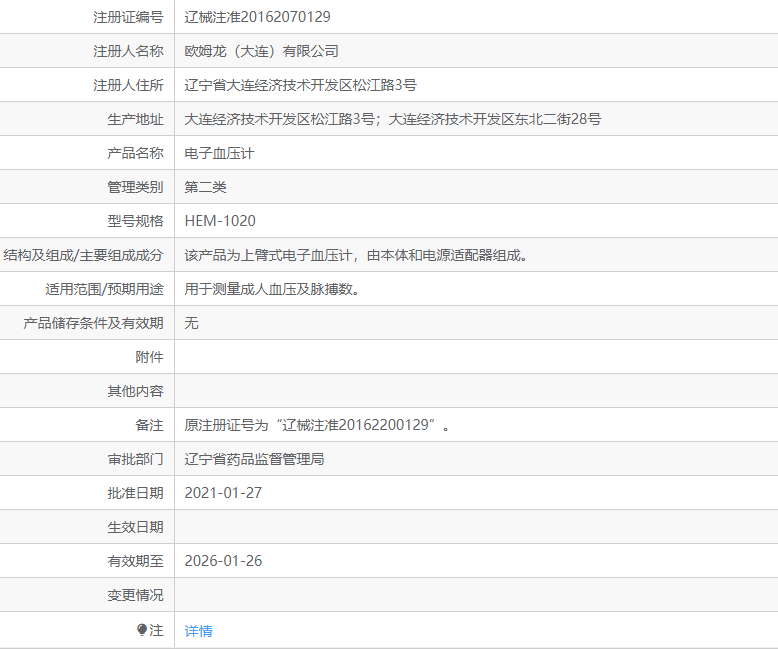778x650 pixels.
Task: Select registration number 辽械注准20162070129
Action: point(258,17)
